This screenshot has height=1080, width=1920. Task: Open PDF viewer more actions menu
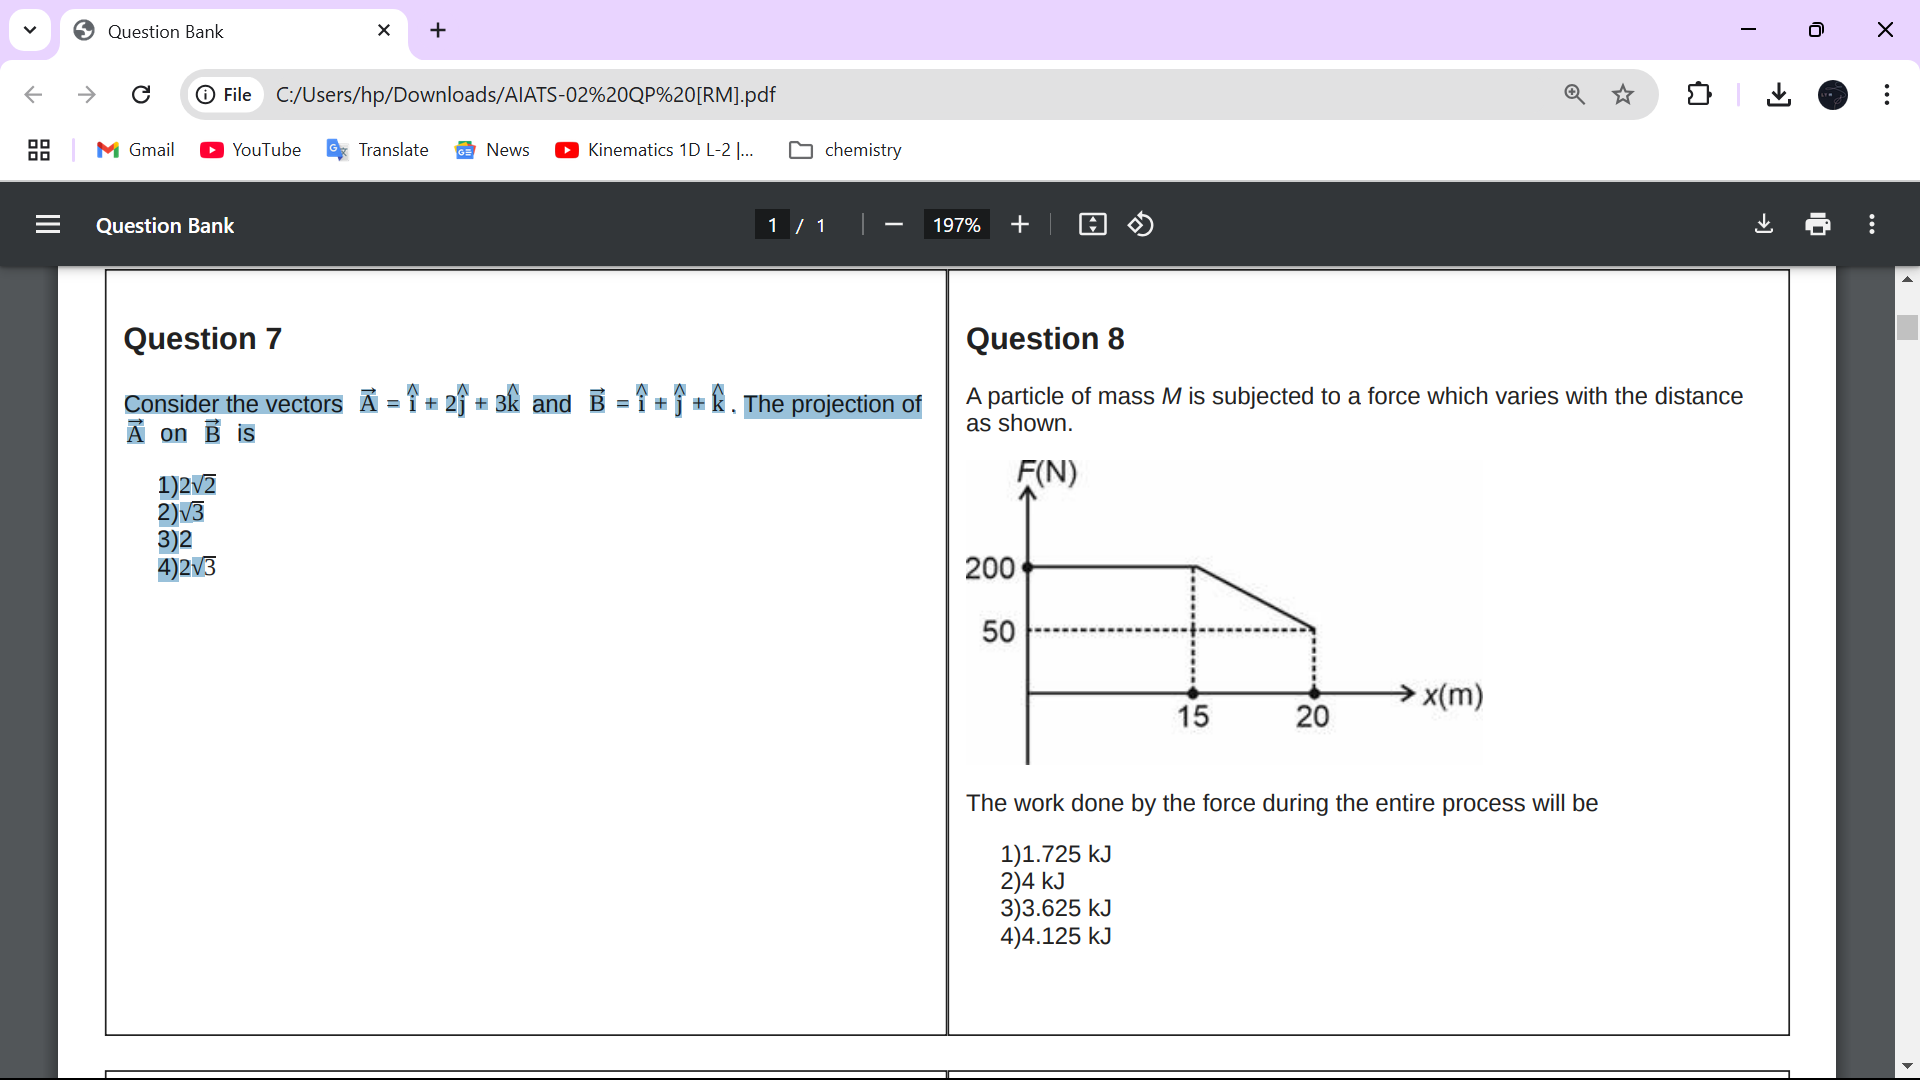coord(1872,225)
